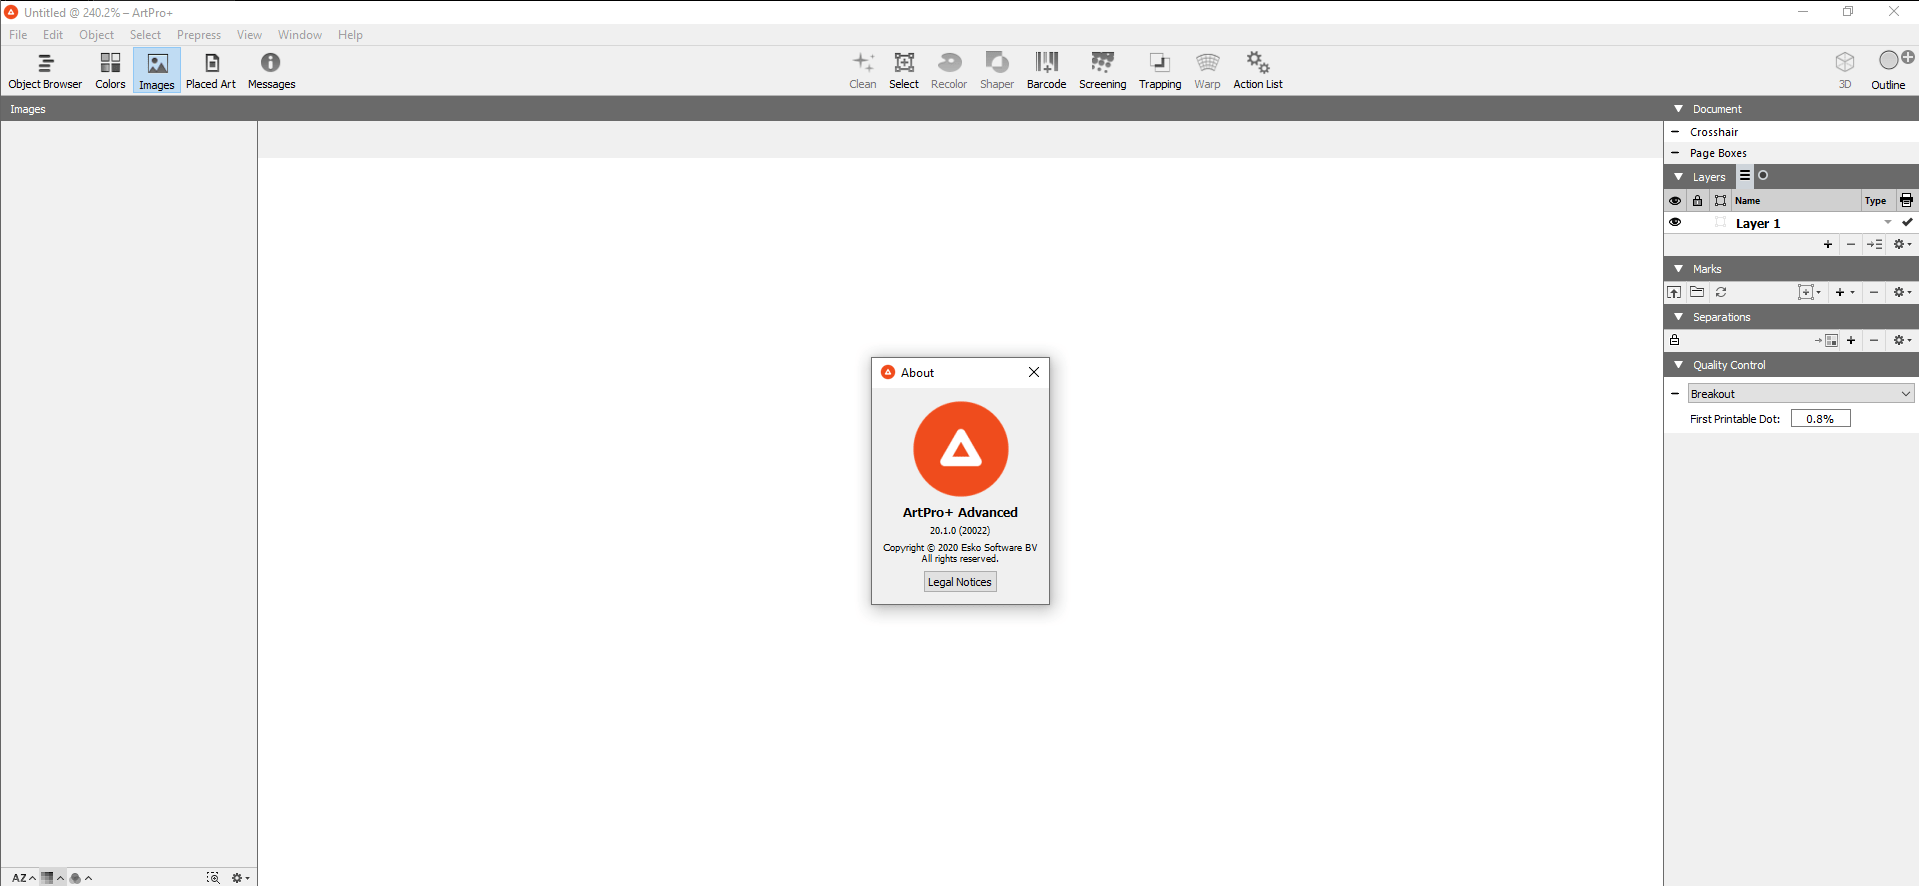Open Layers gear options menu
This screenshot has width=1919, height=886.
coord(1902,245)
